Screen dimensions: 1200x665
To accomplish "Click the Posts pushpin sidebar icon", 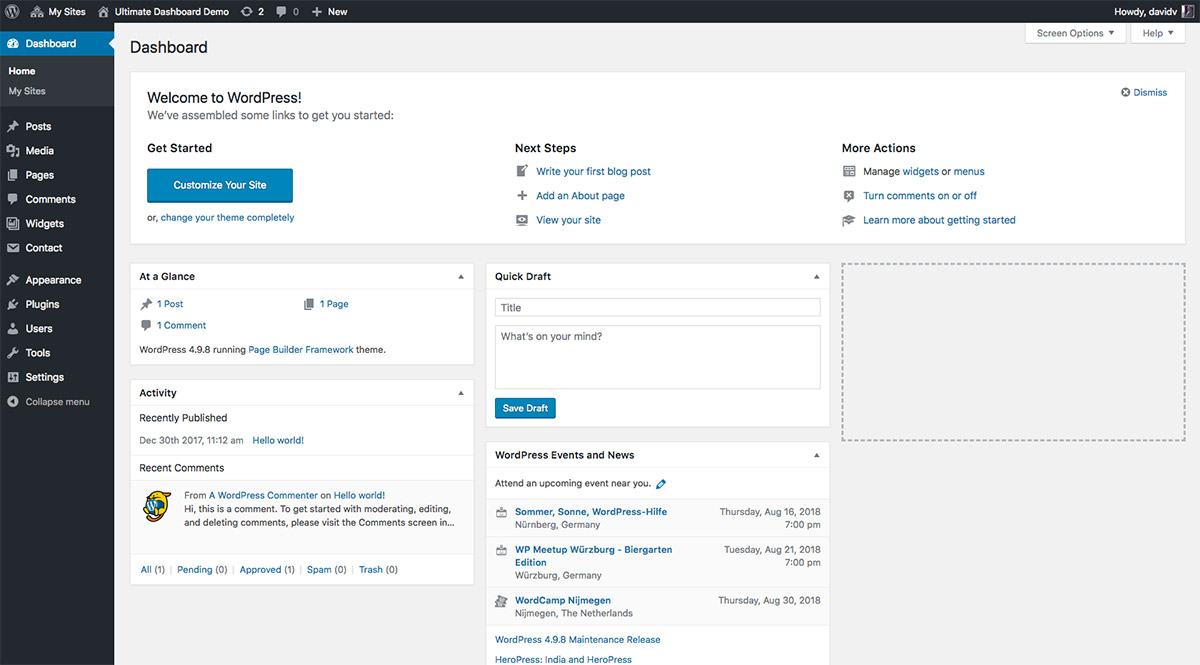I will [x=13, y=127].
